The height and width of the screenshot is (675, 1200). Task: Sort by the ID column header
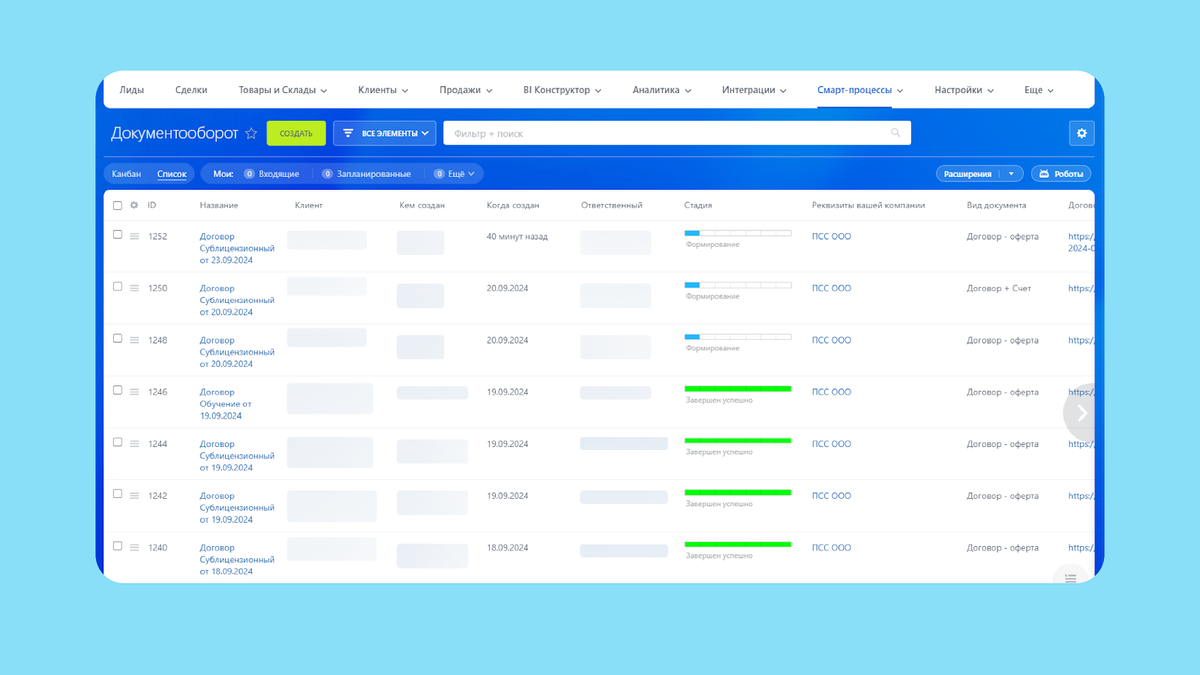click(x=152, y=205)
